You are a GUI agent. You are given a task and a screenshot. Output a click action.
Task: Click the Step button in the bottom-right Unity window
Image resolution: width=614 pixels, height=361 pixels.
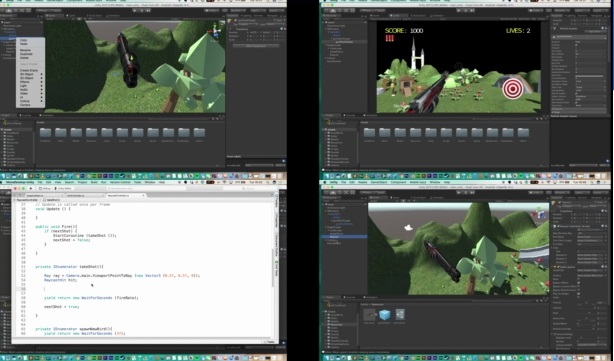[x=472, y=192]
